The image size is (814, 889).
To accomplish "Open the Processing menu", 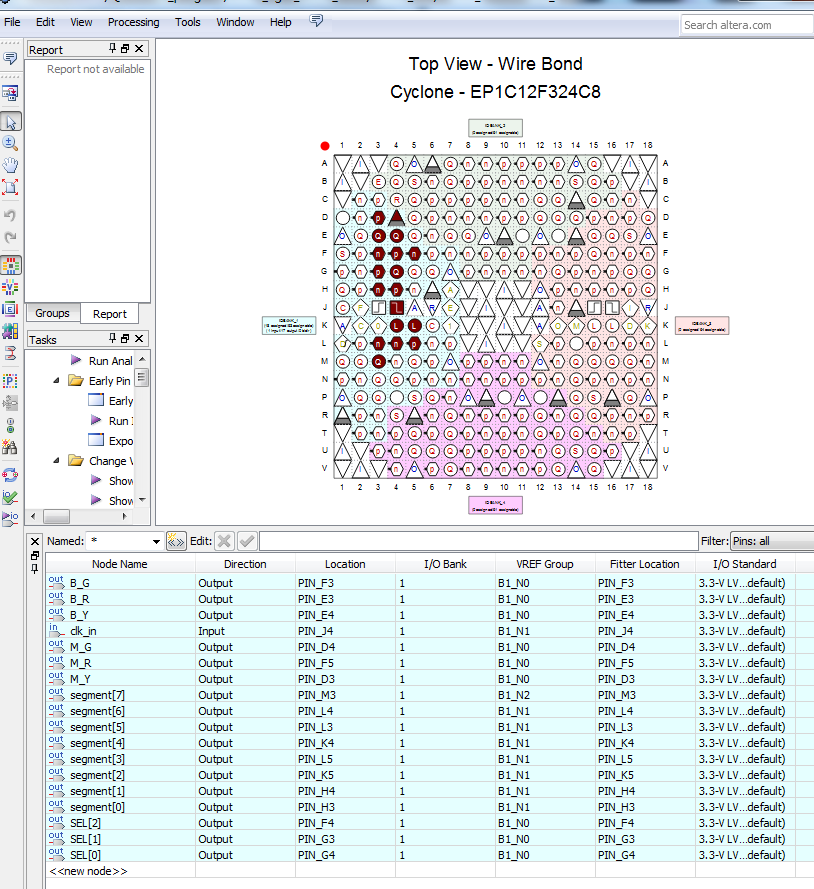I will [x=134, y=22].
